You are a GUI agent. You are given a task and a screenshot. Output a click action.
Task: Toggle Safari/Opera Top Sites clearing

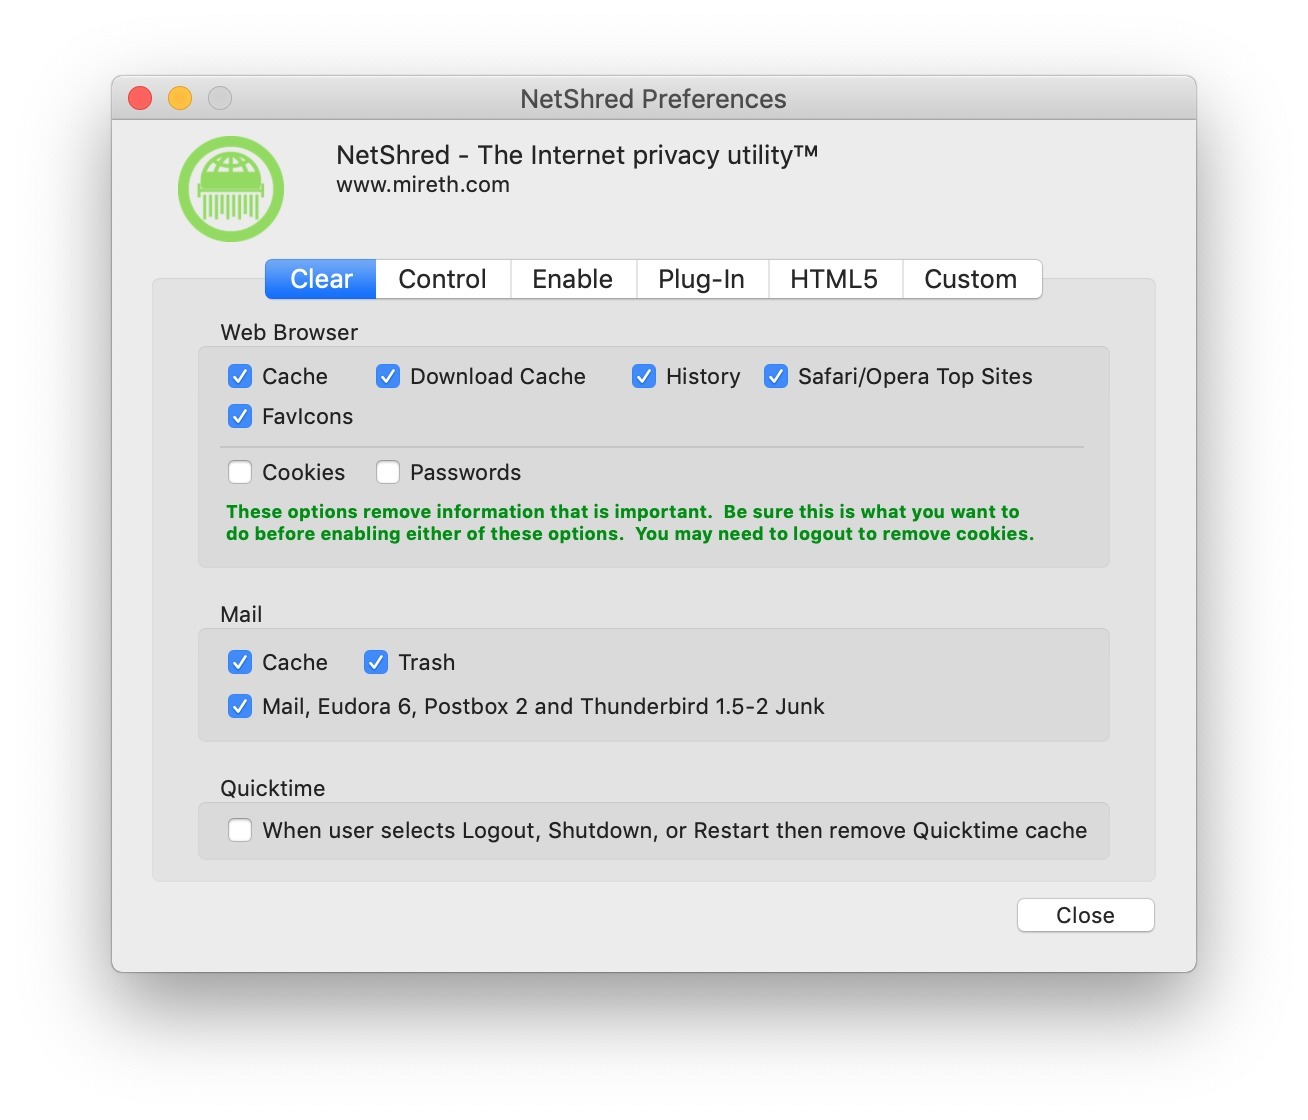point(775,376)
